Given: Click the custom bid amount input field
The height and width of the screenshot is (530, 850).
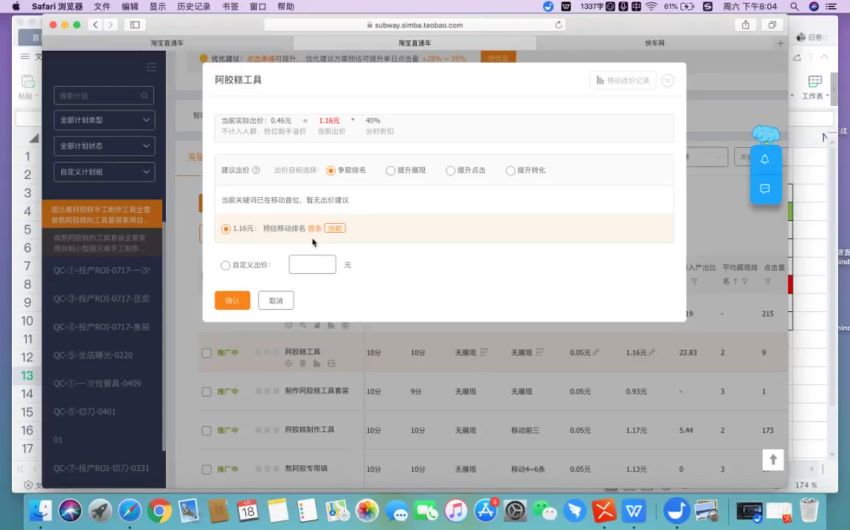Looking at the screenshot, I should [x=312, y=264].
